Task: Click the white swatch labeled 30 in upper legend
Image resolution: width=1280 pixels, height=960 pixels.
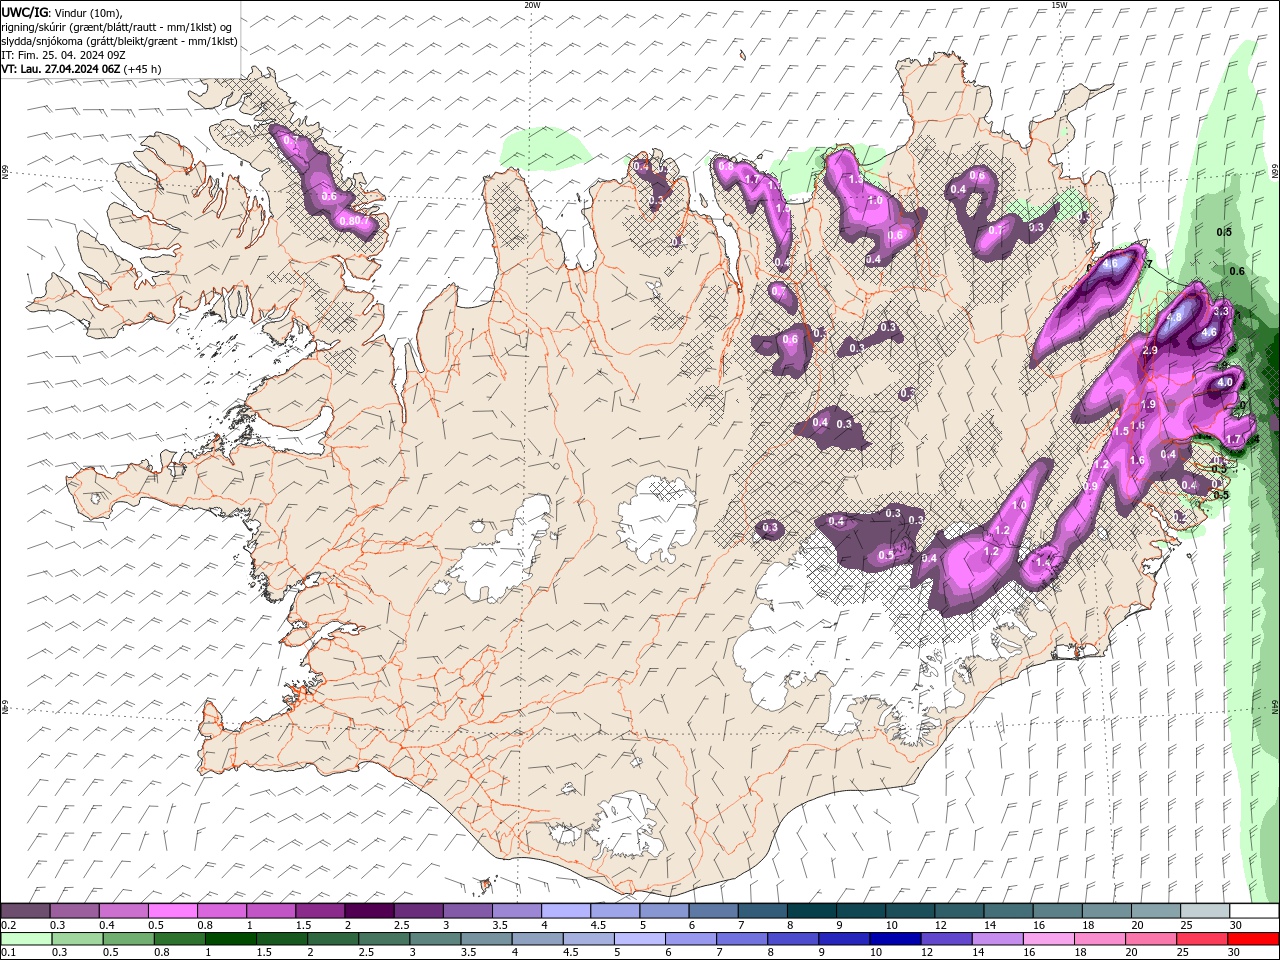Action: point(1255,911)
